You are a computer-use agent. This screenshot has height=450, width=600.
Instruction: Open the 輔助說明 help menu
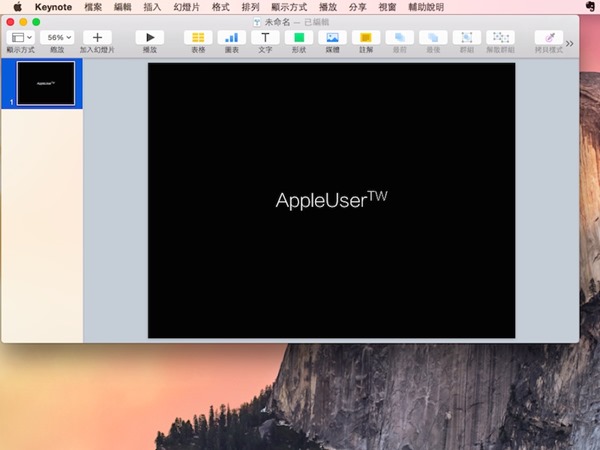click(x=426, y=6)
